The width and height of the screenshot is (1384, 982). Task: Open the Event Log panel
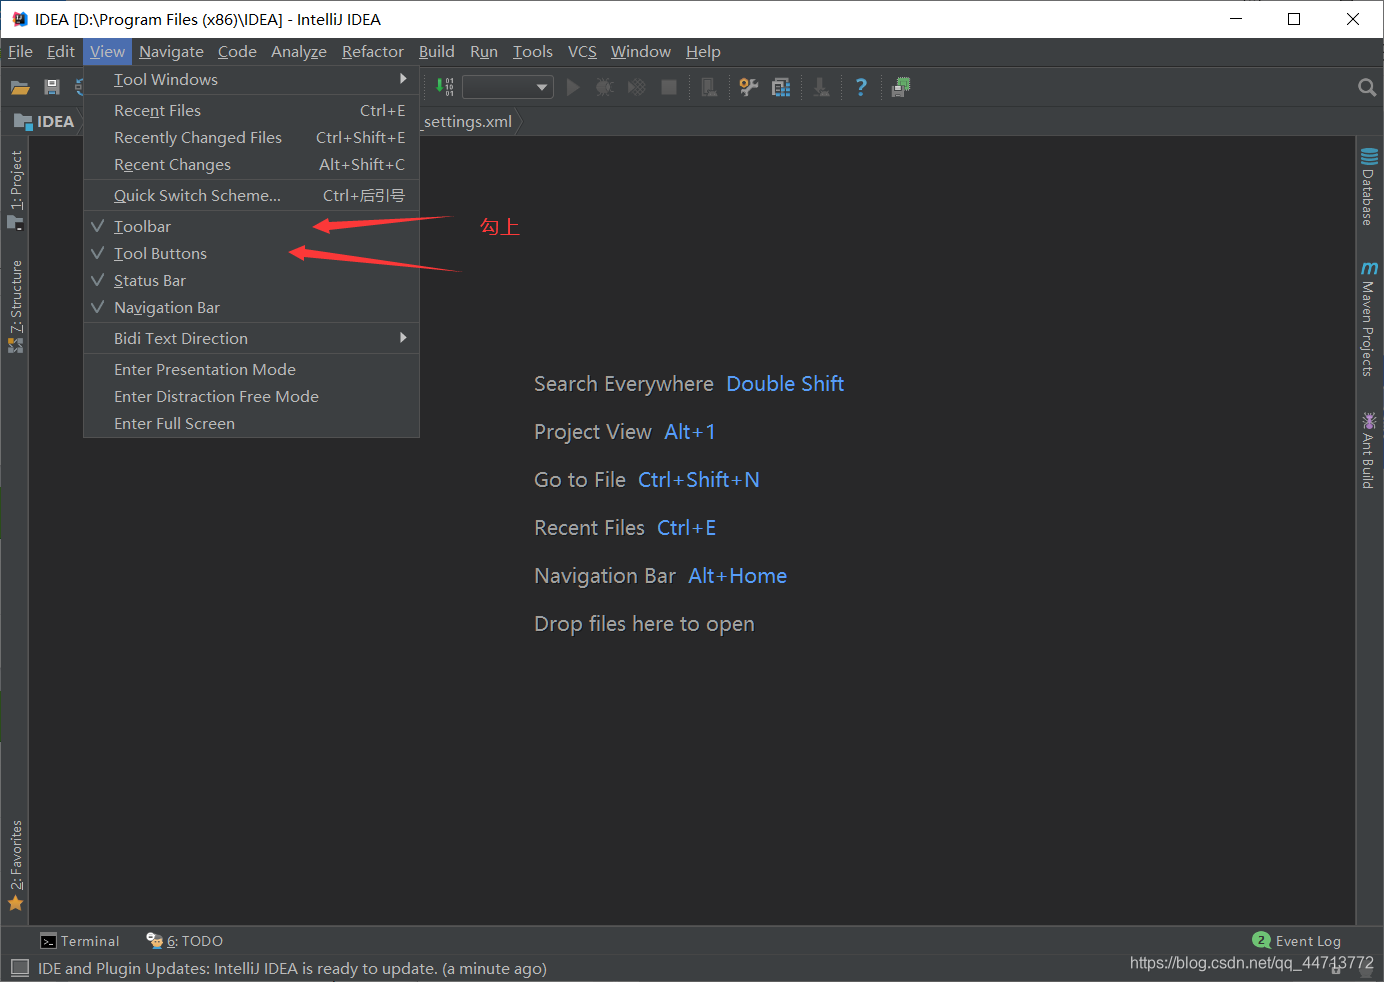click(x=1297, y=941)
